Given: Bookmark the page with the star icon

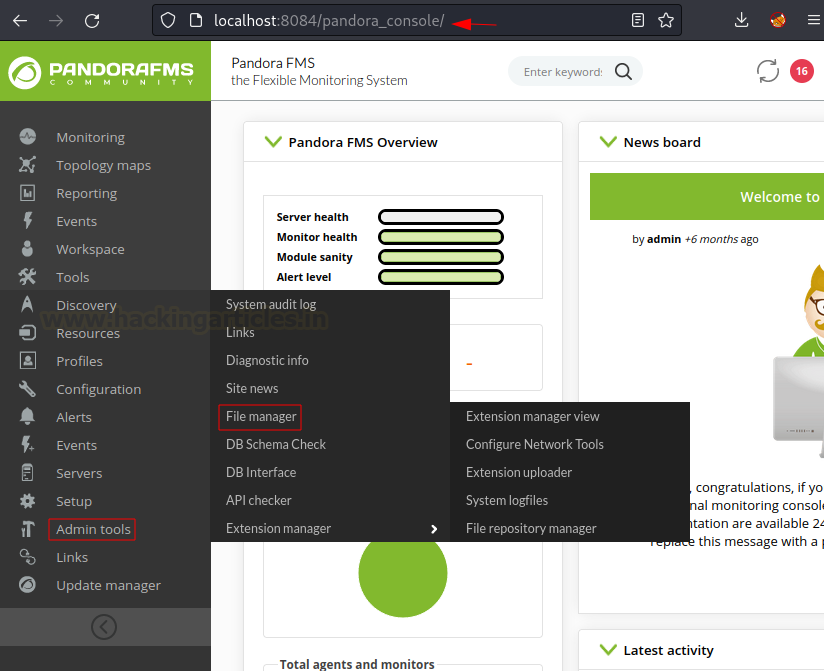Looking at the screenshot, I should pyautogui.click(x=666, y=20).
